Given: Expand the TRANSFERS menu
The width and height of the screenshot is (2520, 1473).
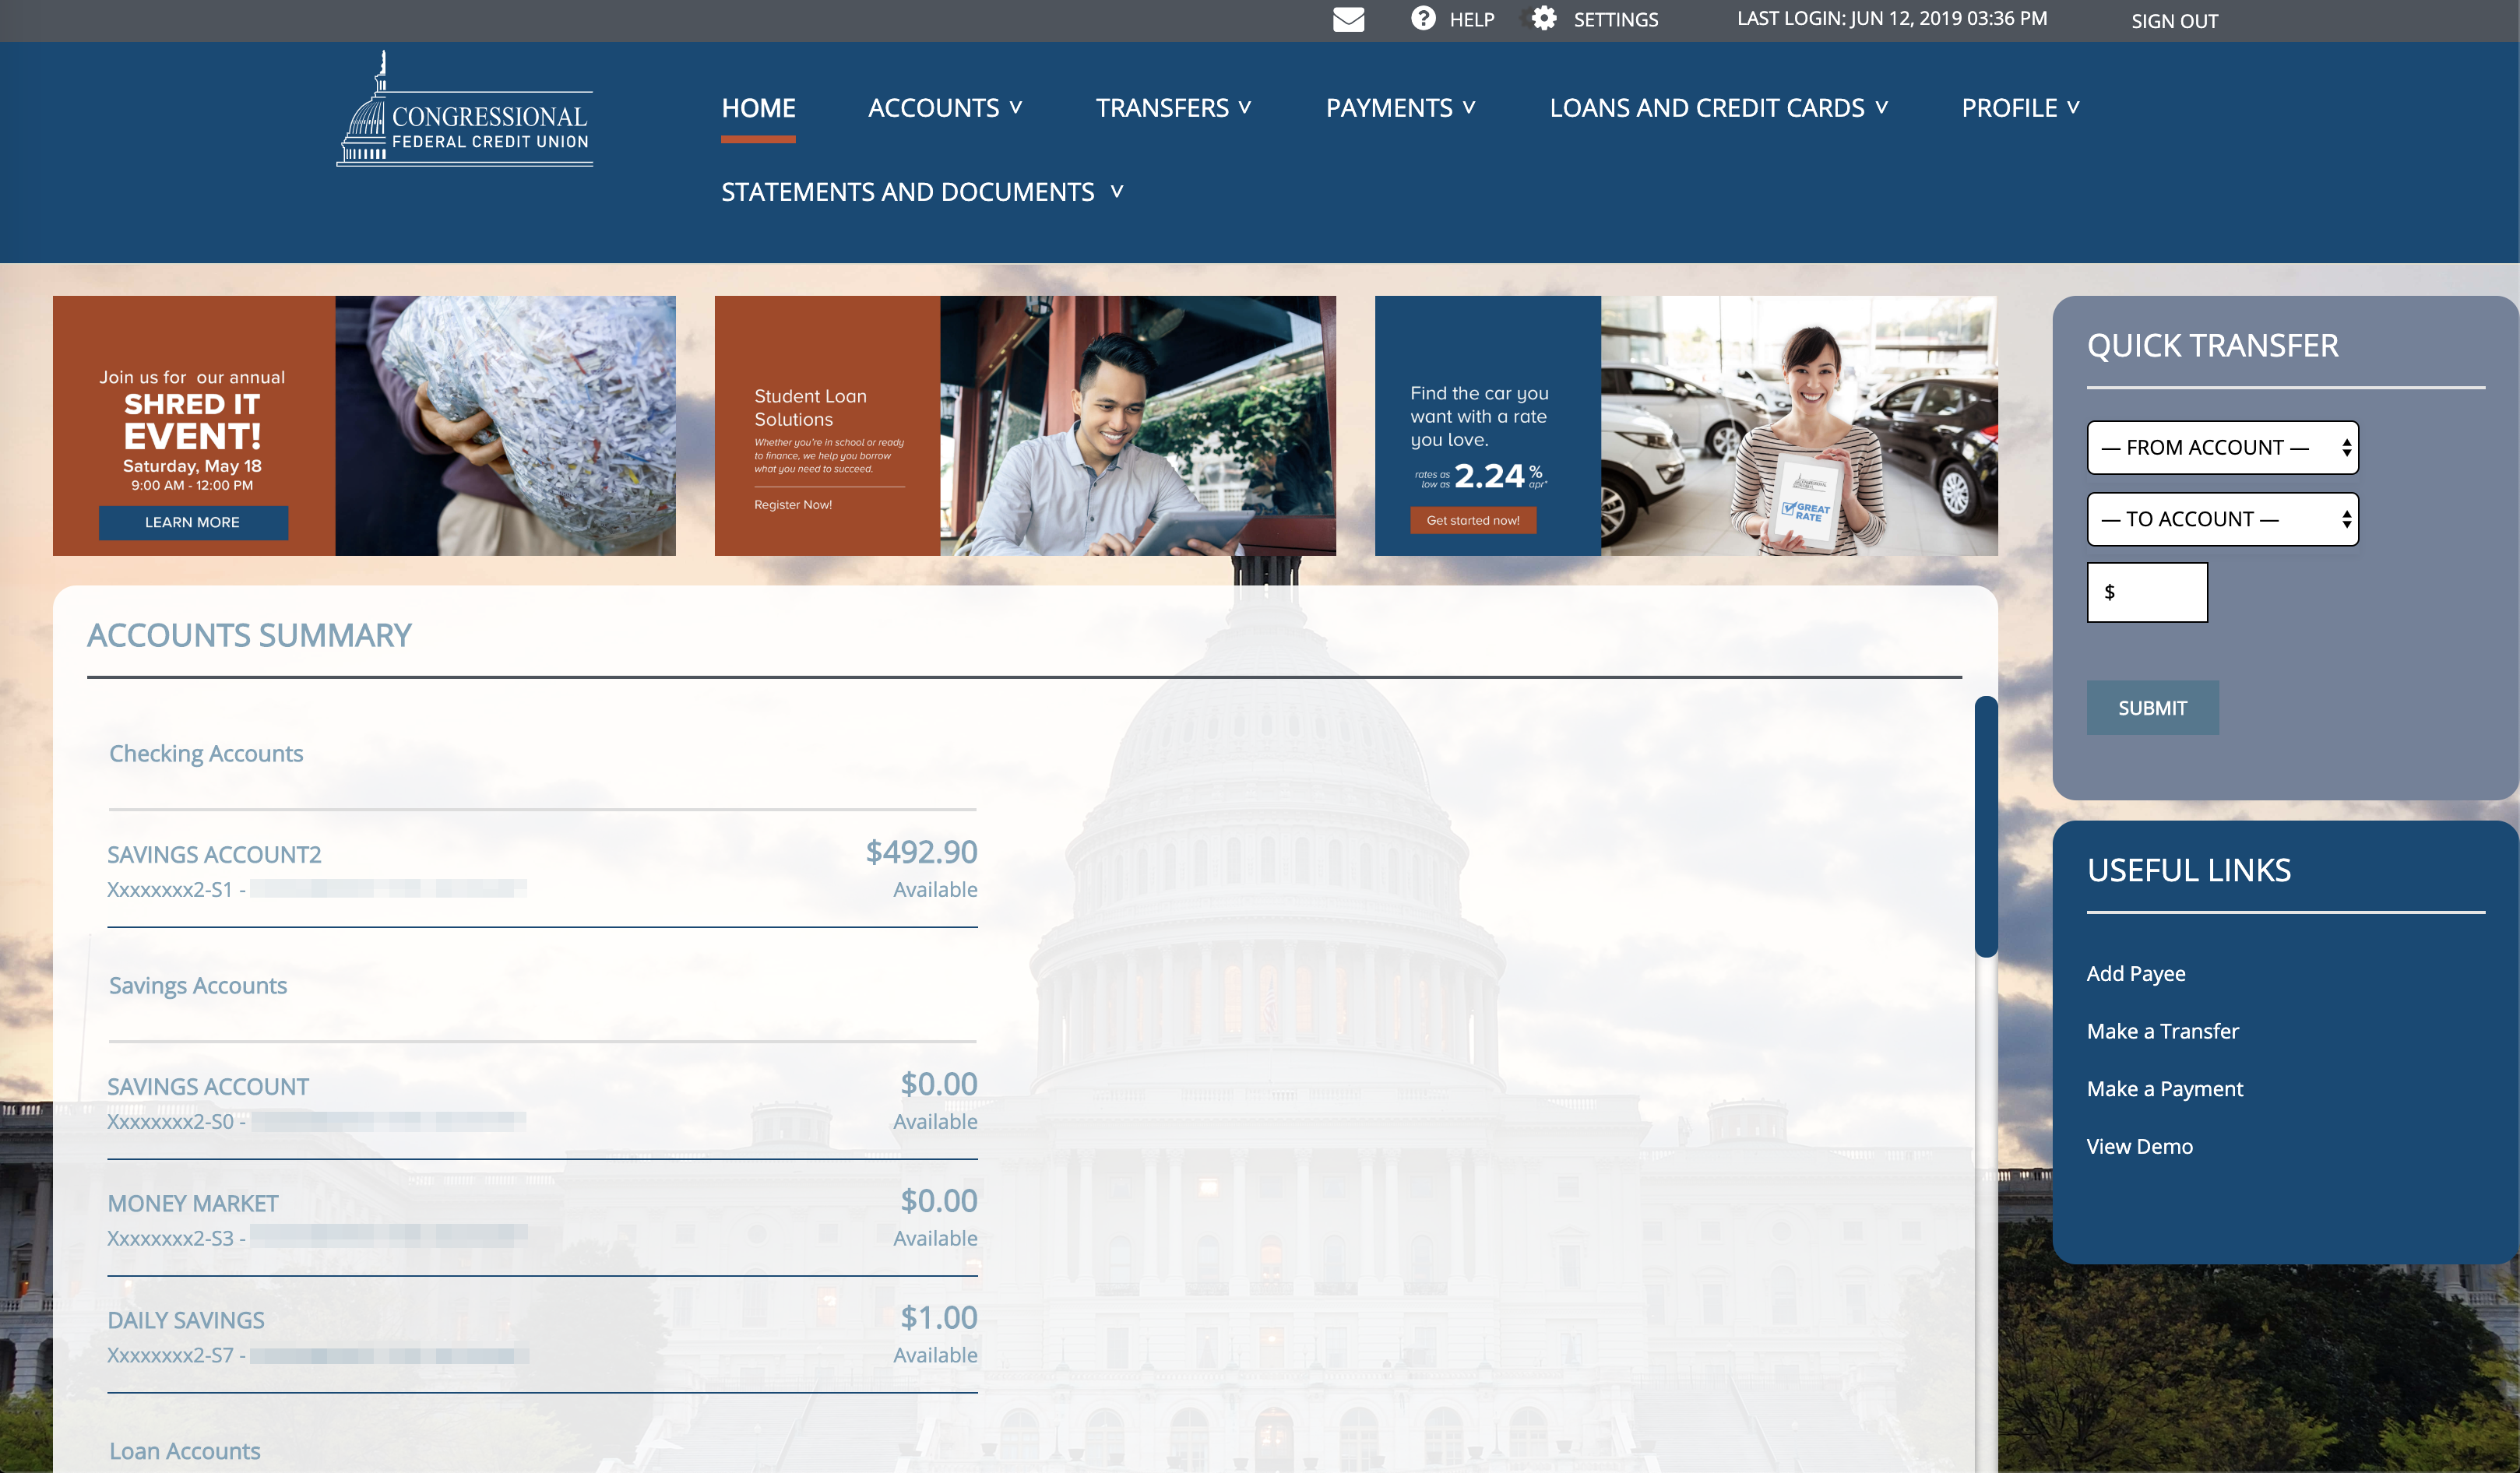Looking at the screenshot, I should [1173, 108].
